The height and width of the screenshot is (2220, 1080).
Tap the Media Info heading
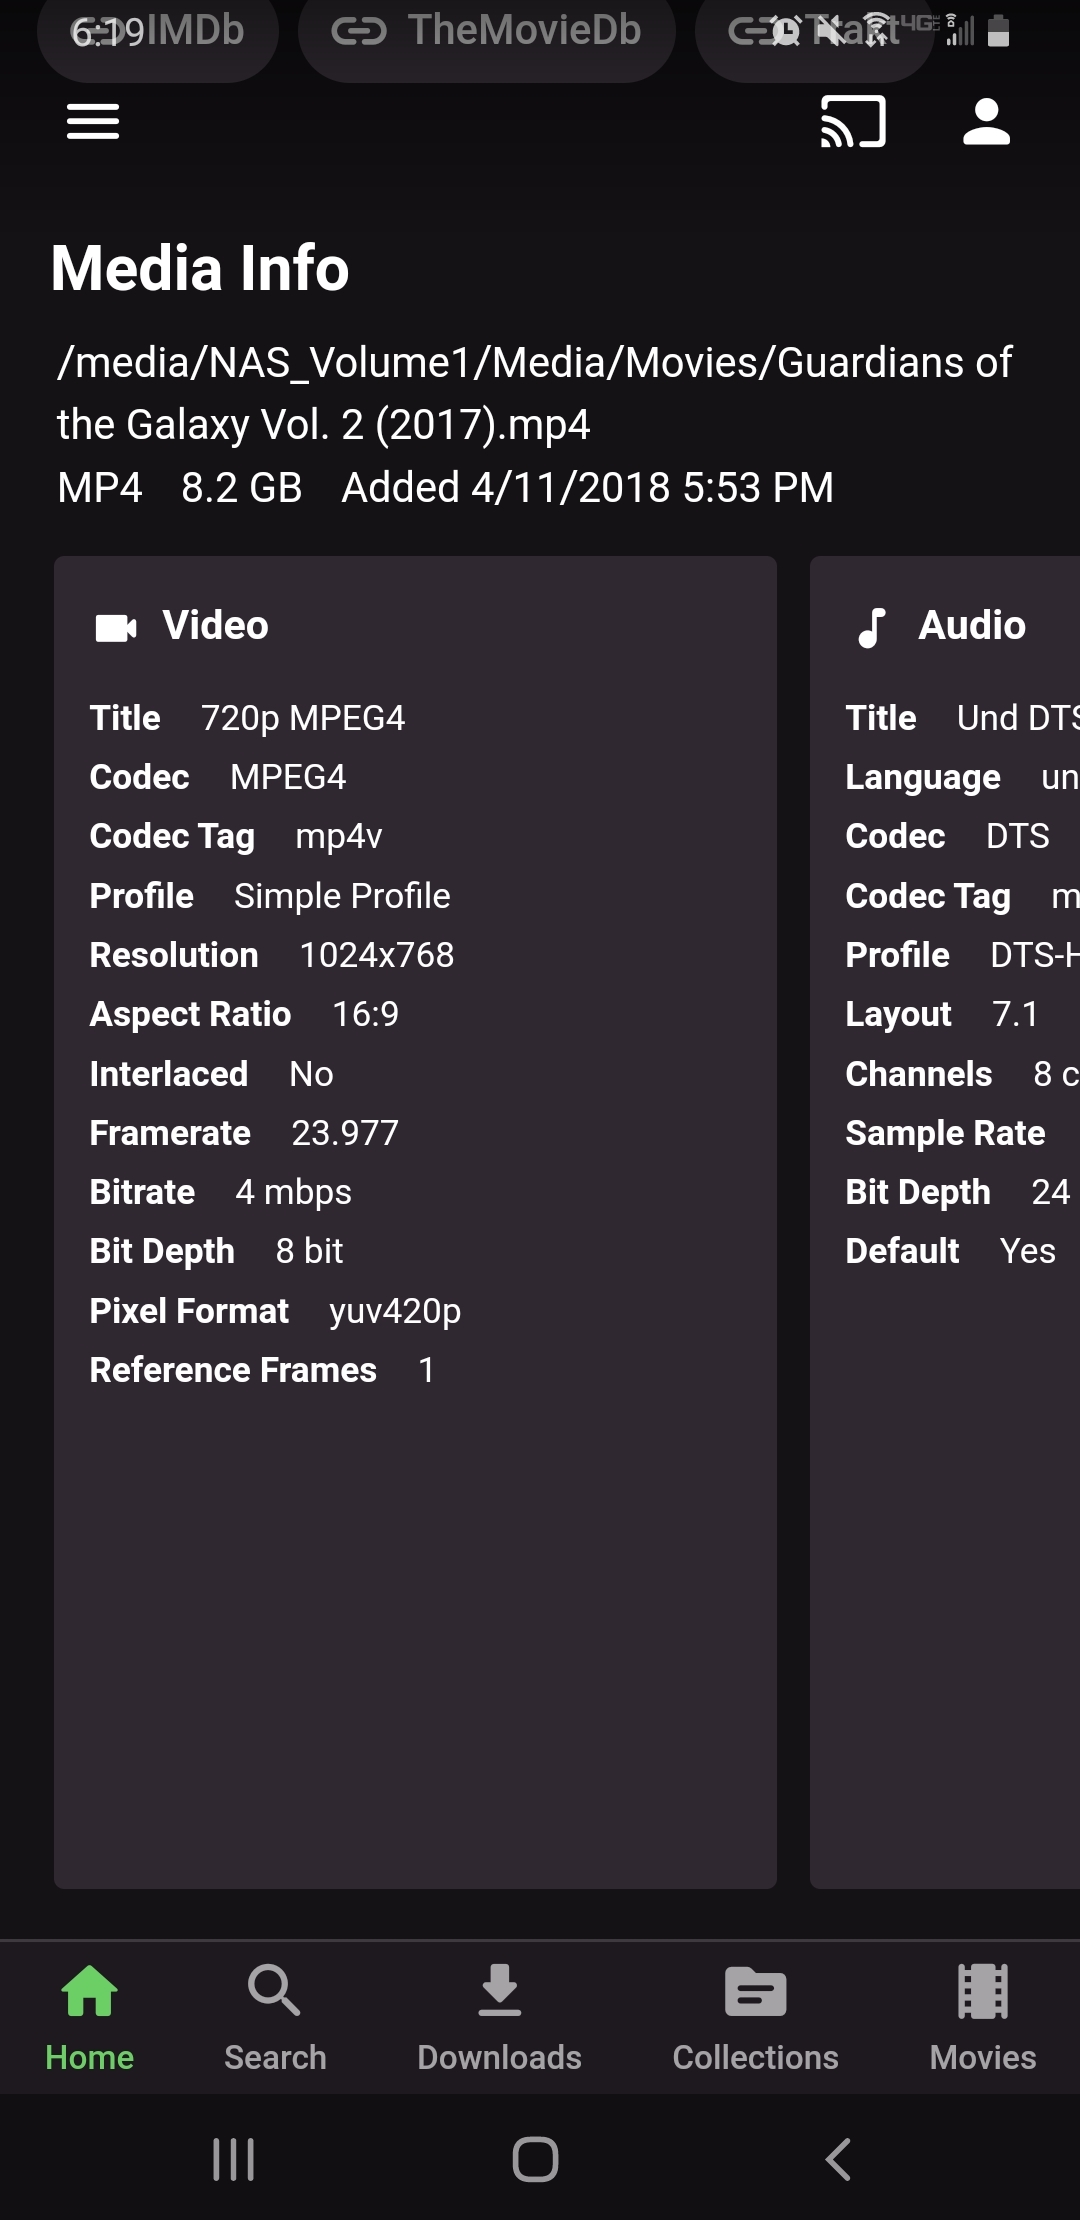(200, 269)
